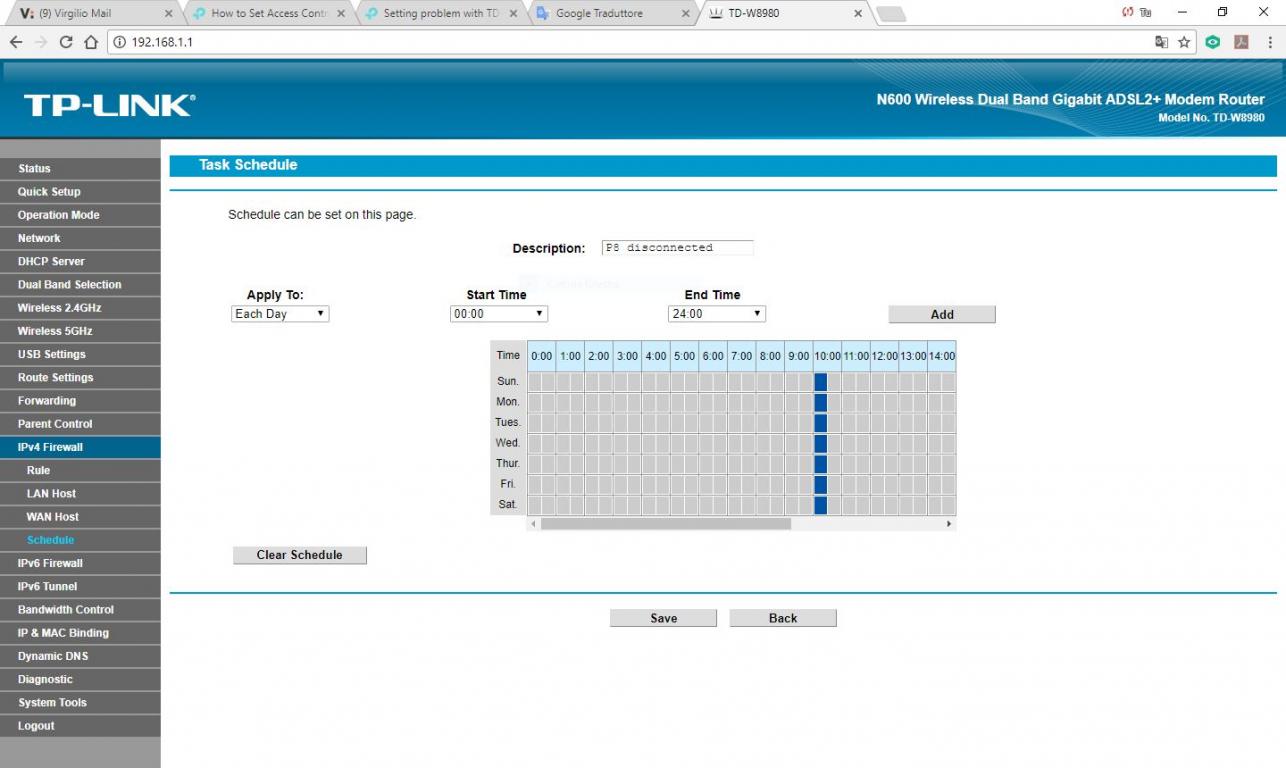
Task: Open Bandwidth Control menu item
Action: click(x=80, y=609)
